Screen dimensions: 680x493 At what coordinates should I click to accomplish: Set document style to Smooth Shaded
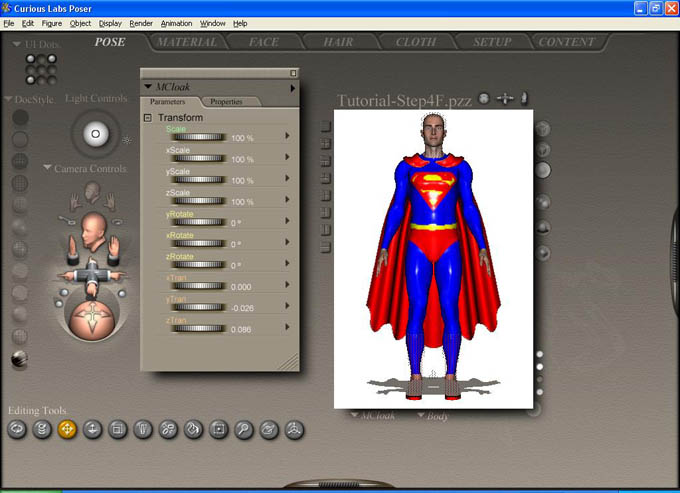click(x=20, y=314)
